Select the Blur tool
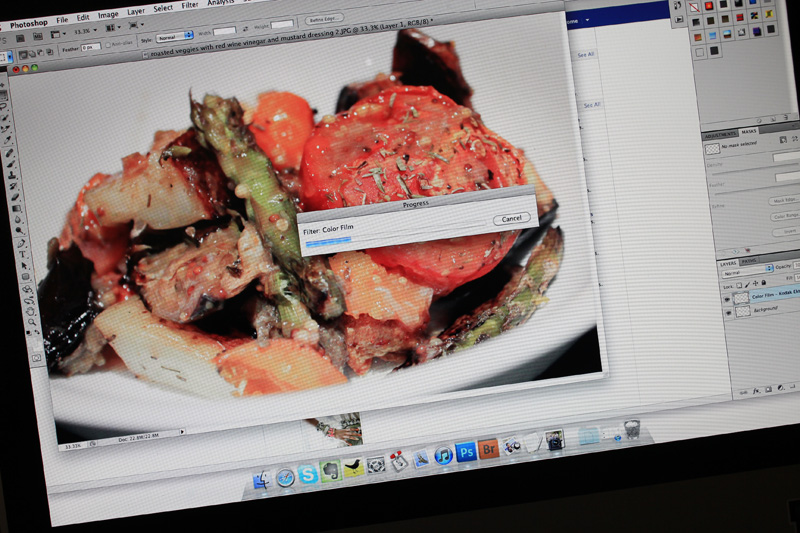The width and height of the screenshot is (800, 533). 17,220
